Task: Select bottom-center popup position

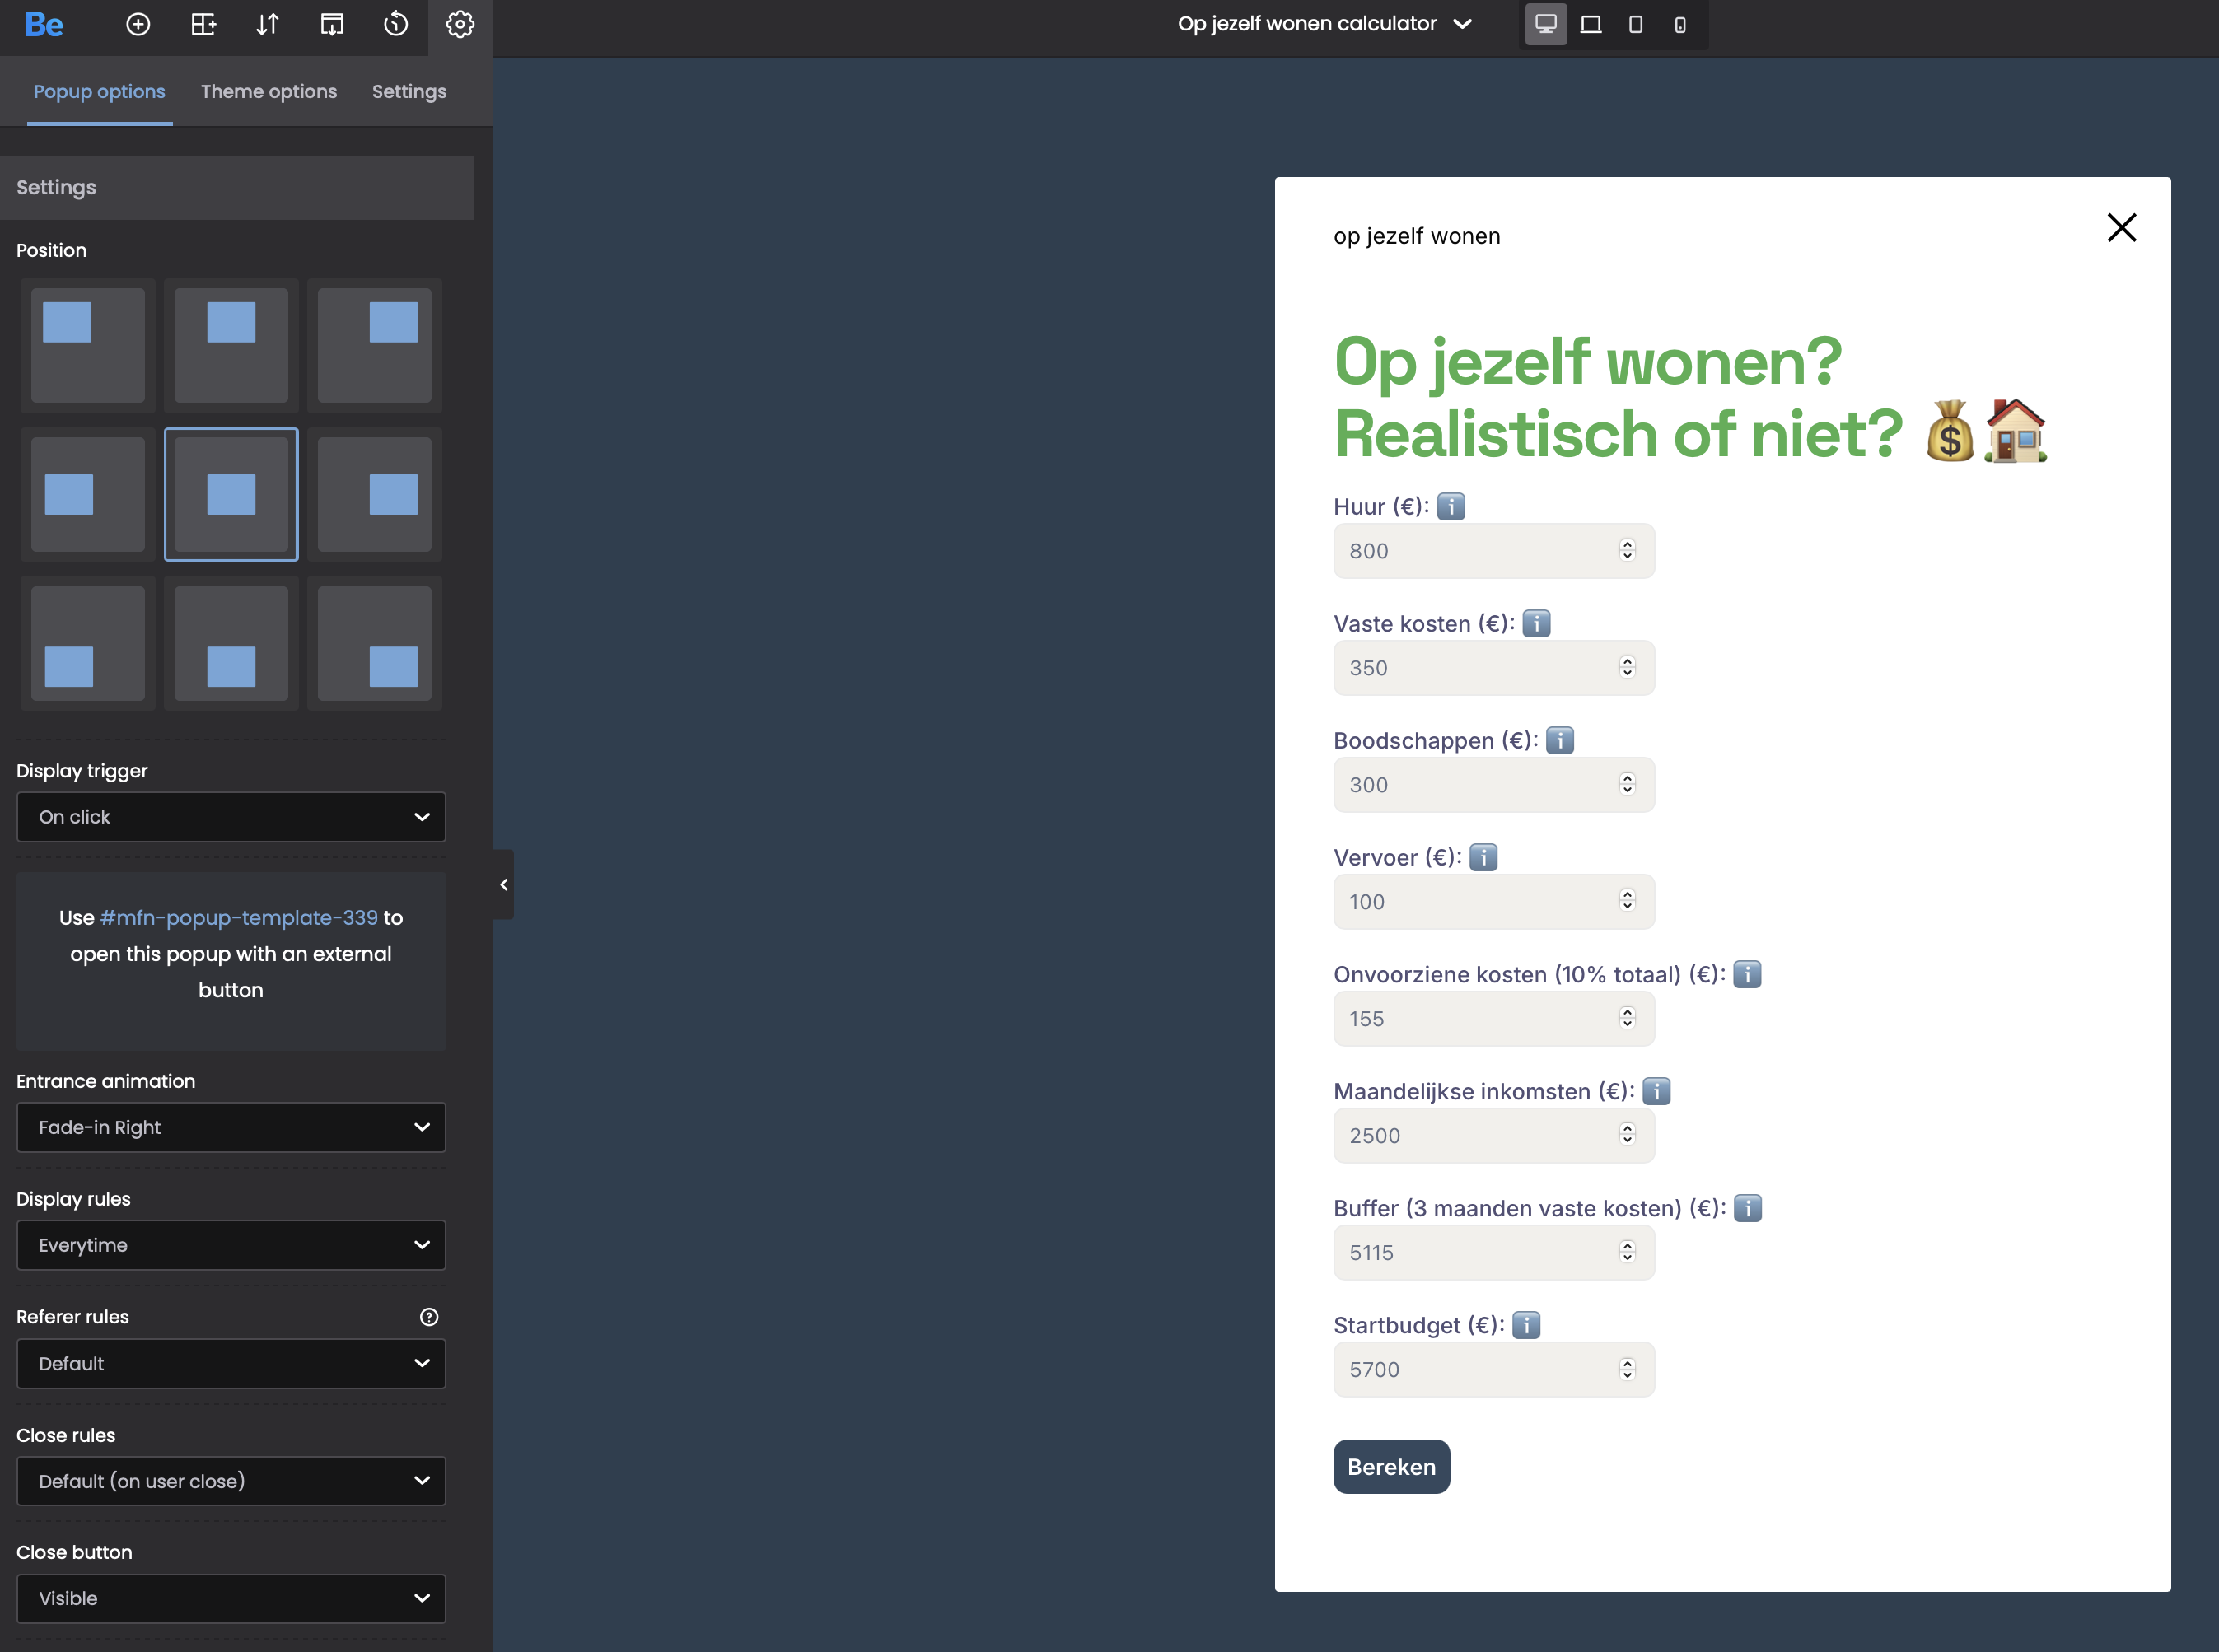Action: [x=231, y=644]
